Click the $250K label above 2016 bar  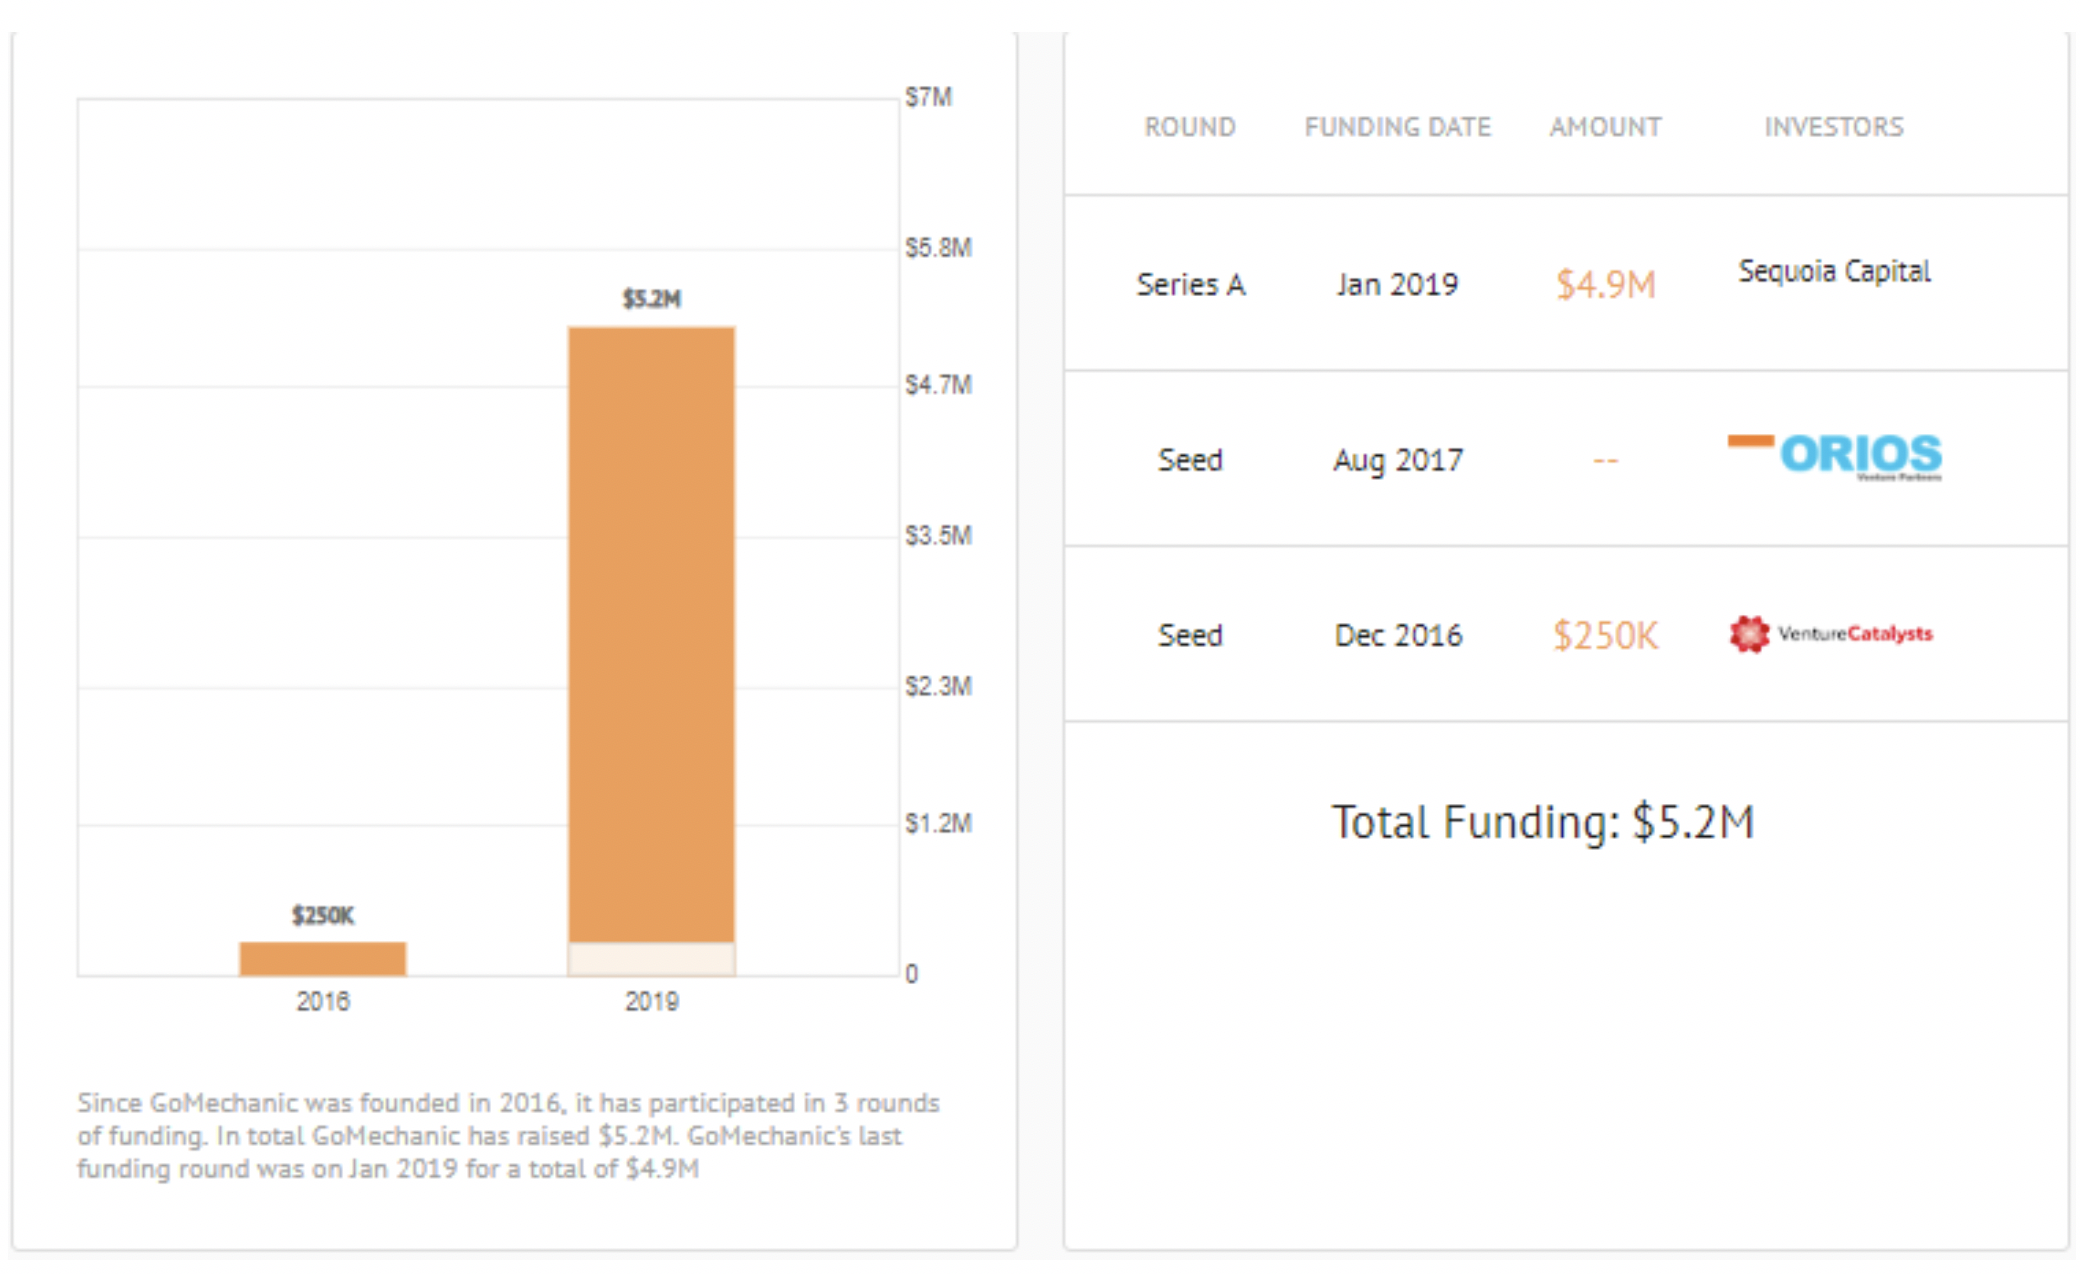[322, 915]
